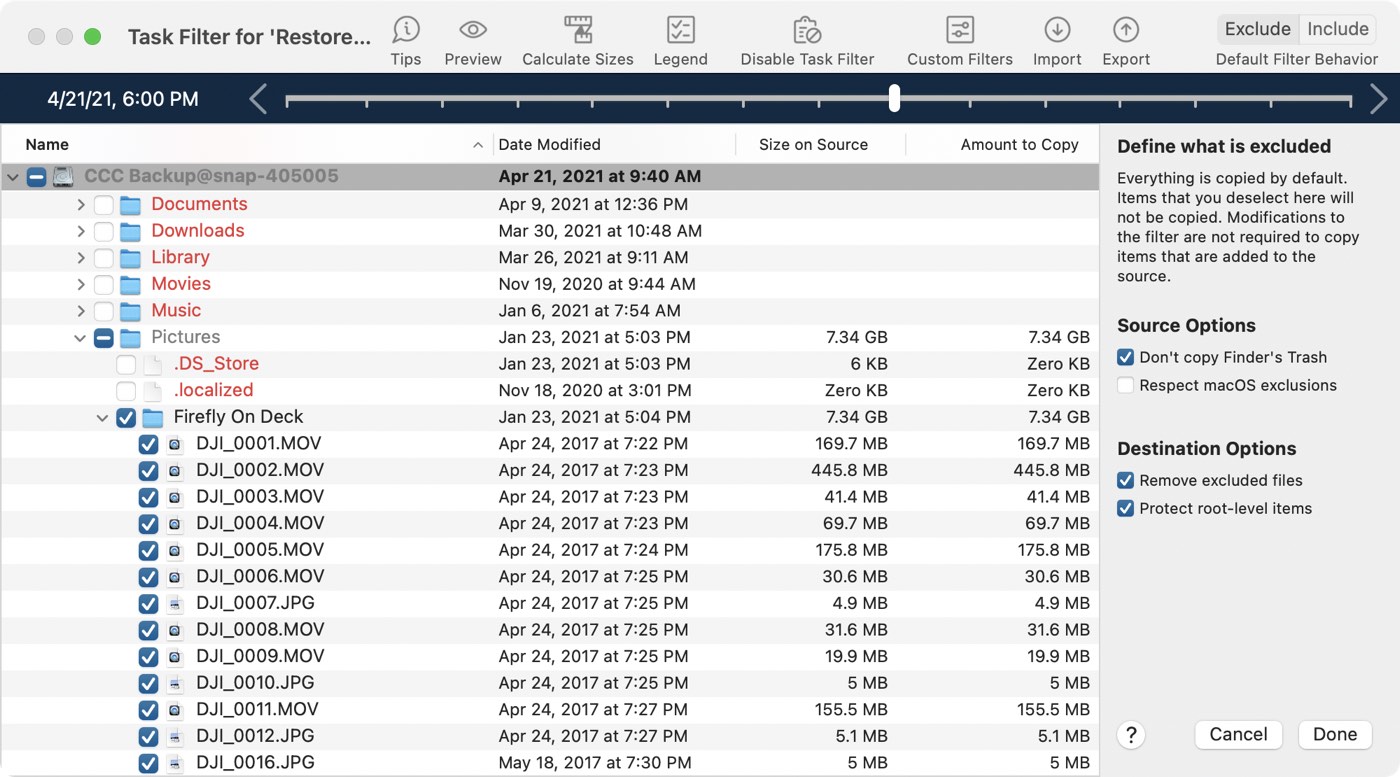This screenshot has height=777, width=1400.
Task: Toggle the Pictures folder checkbox
Action: tap(104, 338)
